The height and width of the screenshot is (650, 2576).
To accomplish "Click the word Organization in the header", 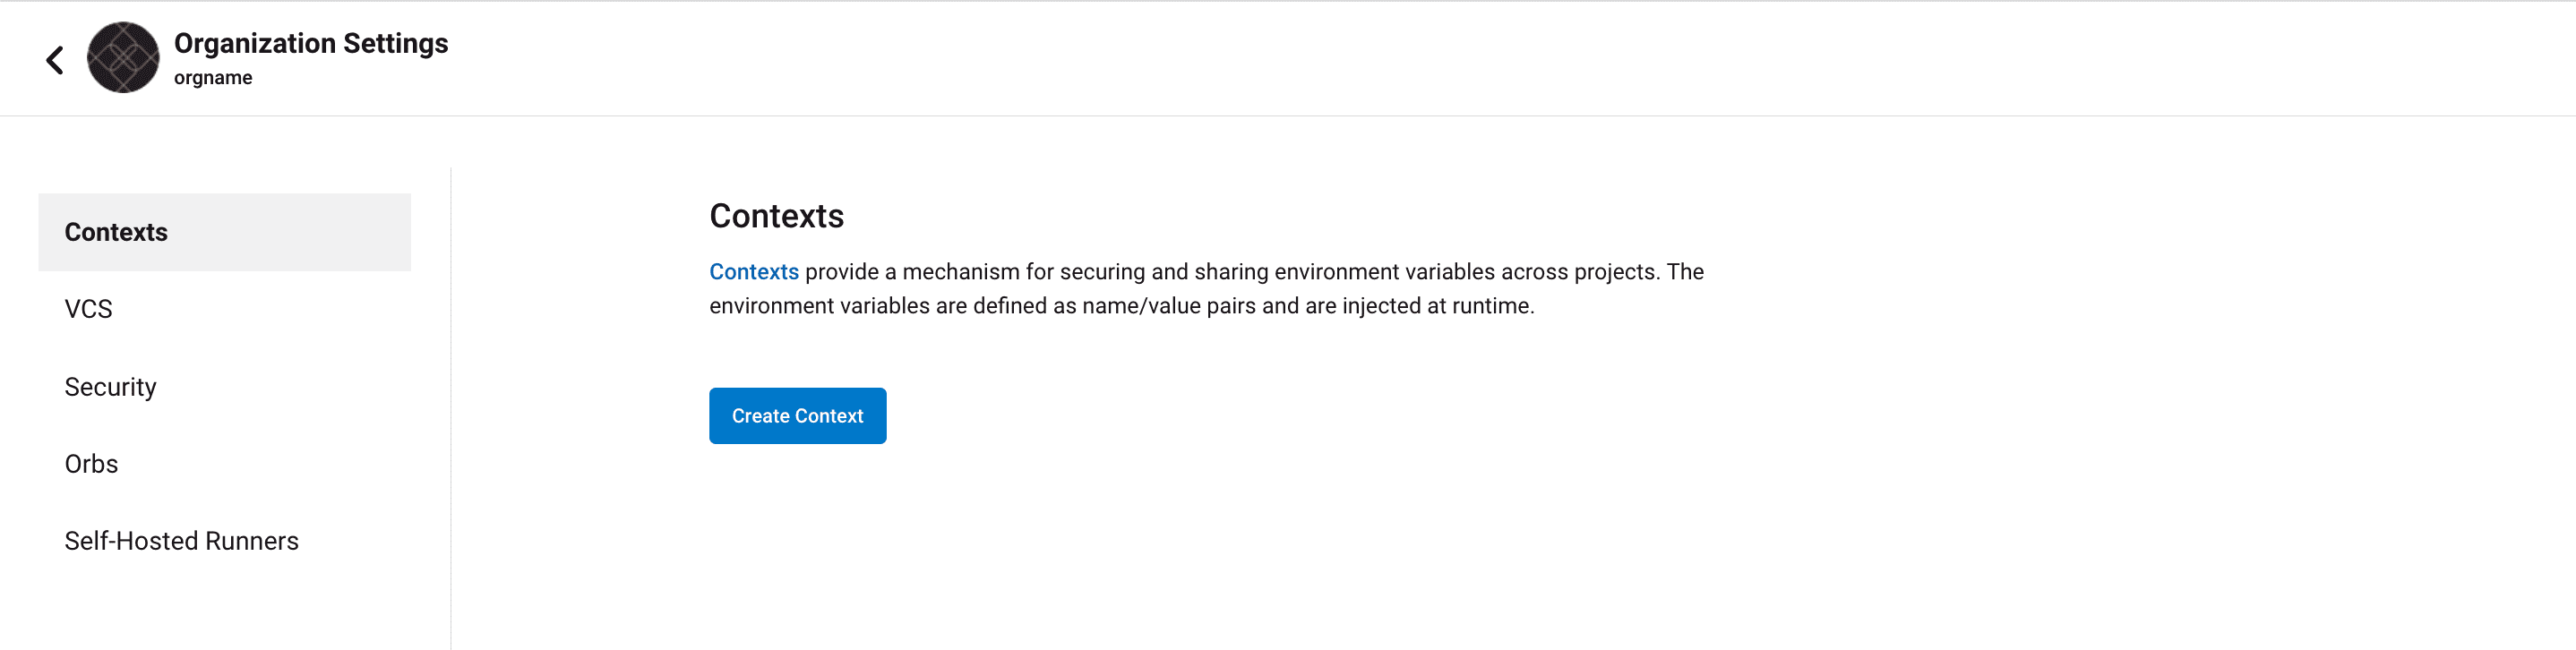I will 255,44.
